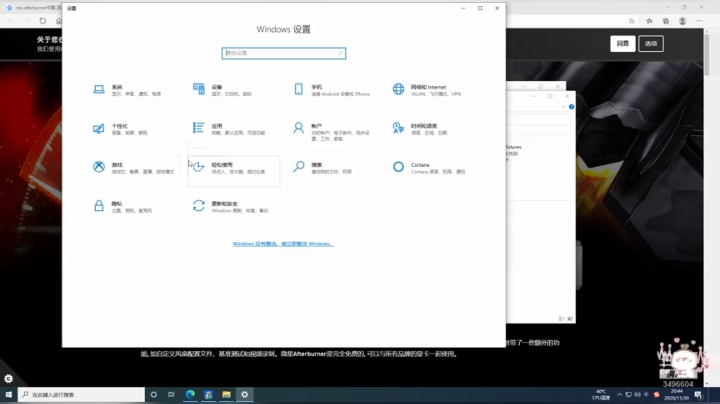The width and height of the screenshot is (720, 404).
Task: Expand hidden system tray icons chevron
Action: [x=619, y=395]
